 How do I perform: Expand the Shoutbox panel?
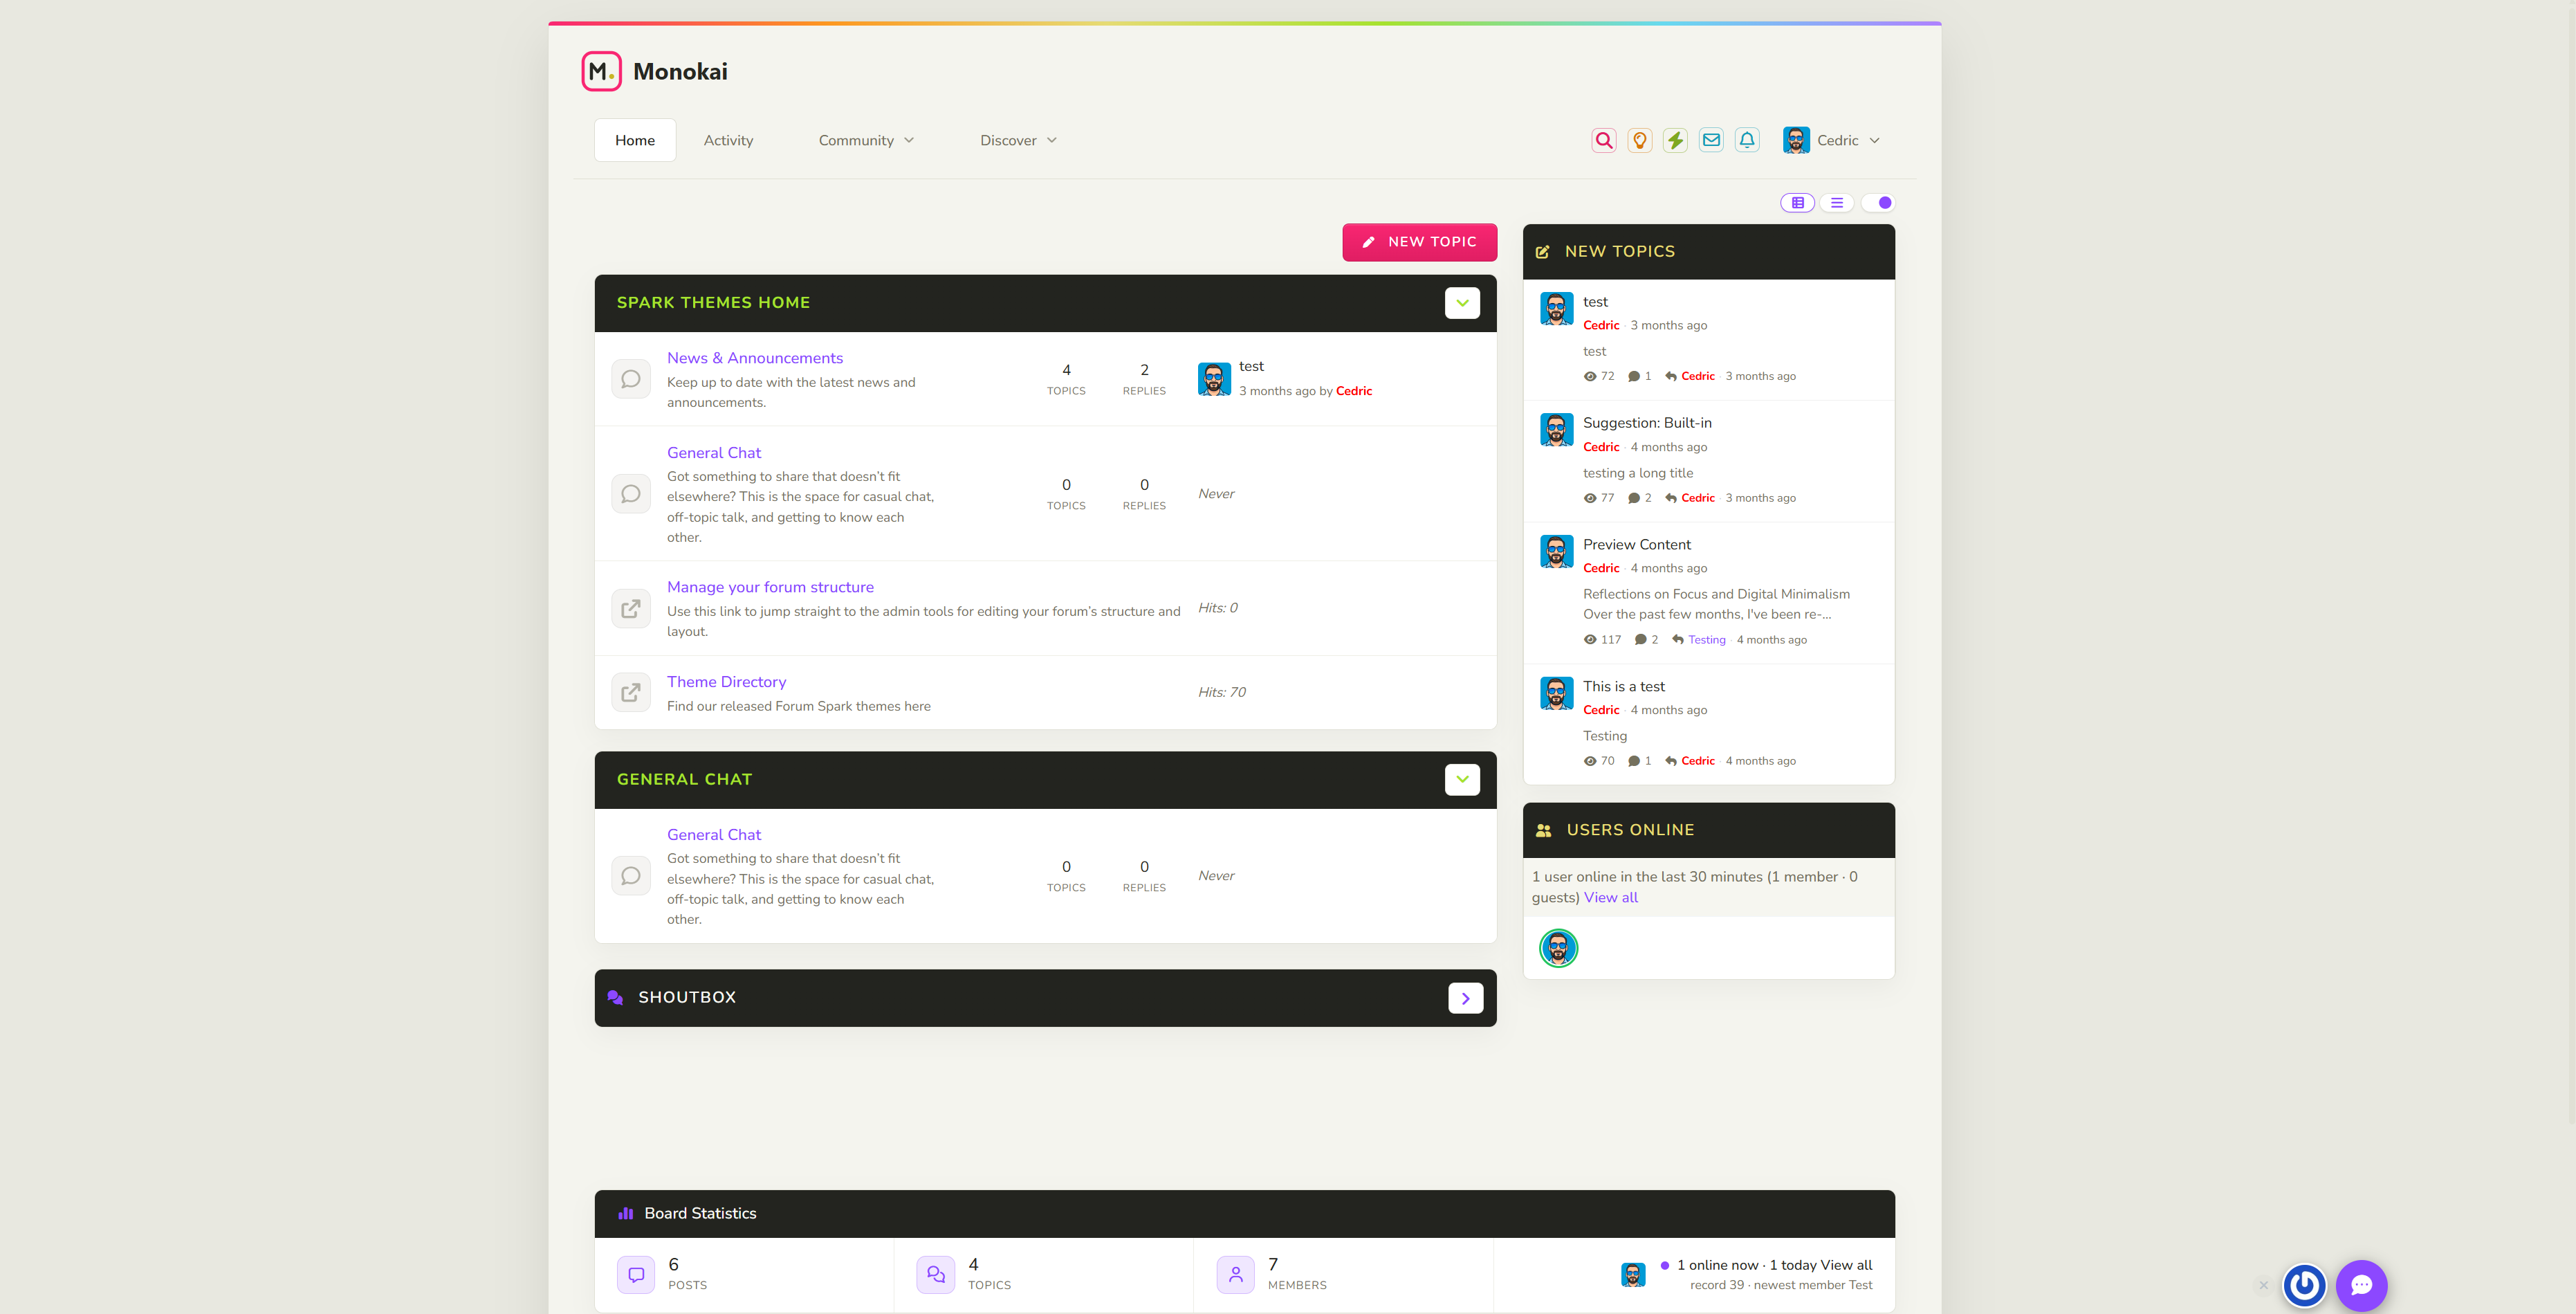[x=1465, y=998]
